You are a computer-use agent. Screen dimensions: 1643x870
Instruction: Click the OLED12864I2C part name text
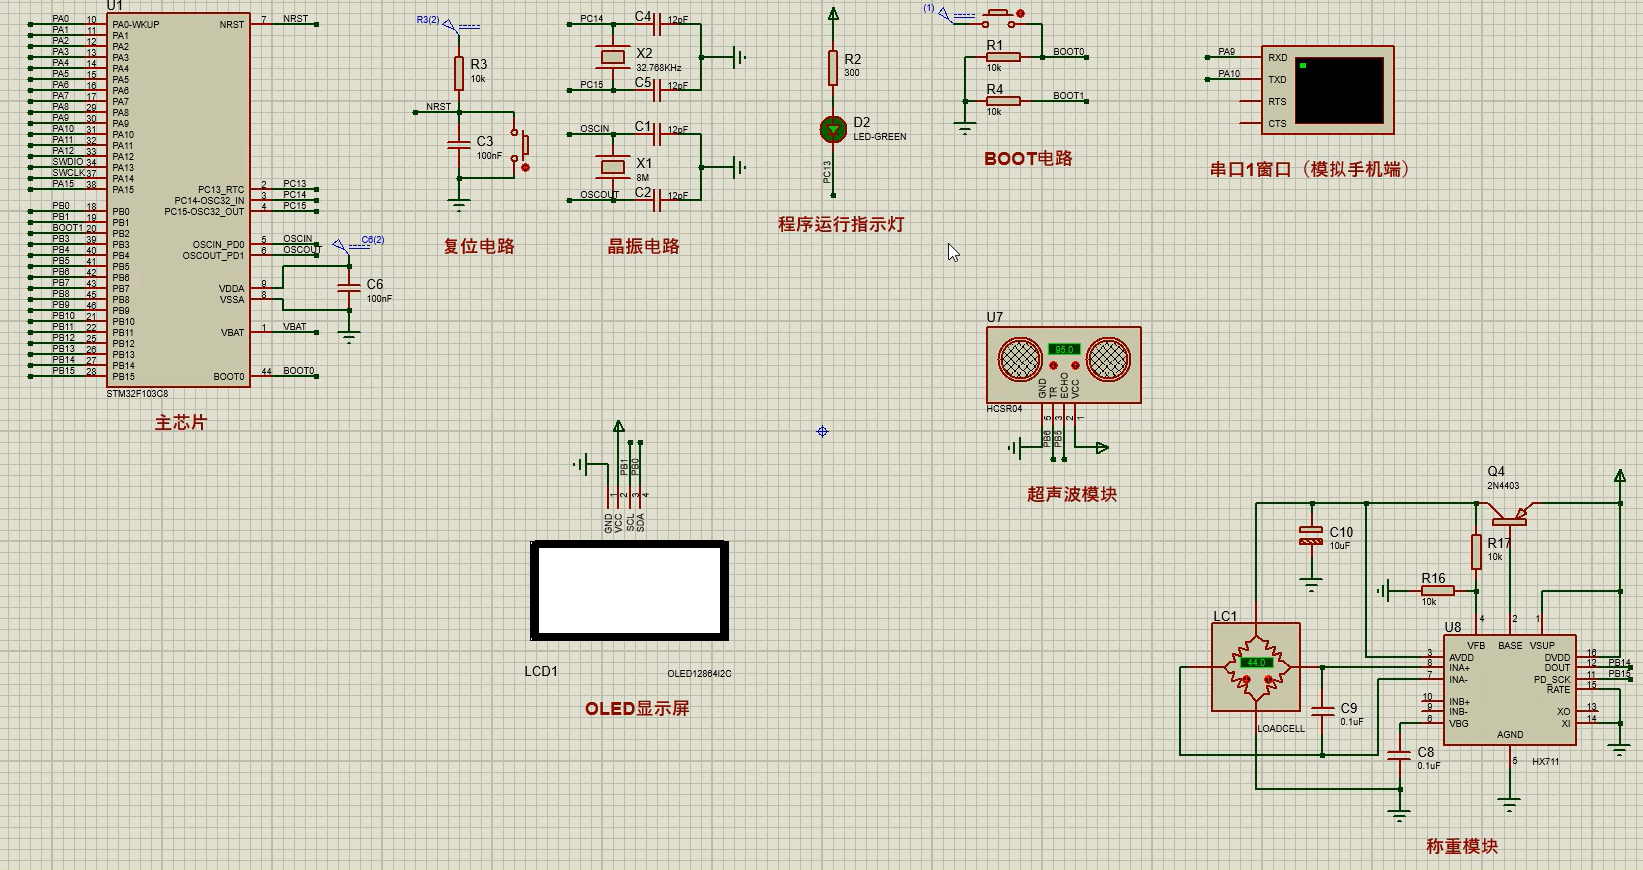pyautogui.click(x=700, y=674)
